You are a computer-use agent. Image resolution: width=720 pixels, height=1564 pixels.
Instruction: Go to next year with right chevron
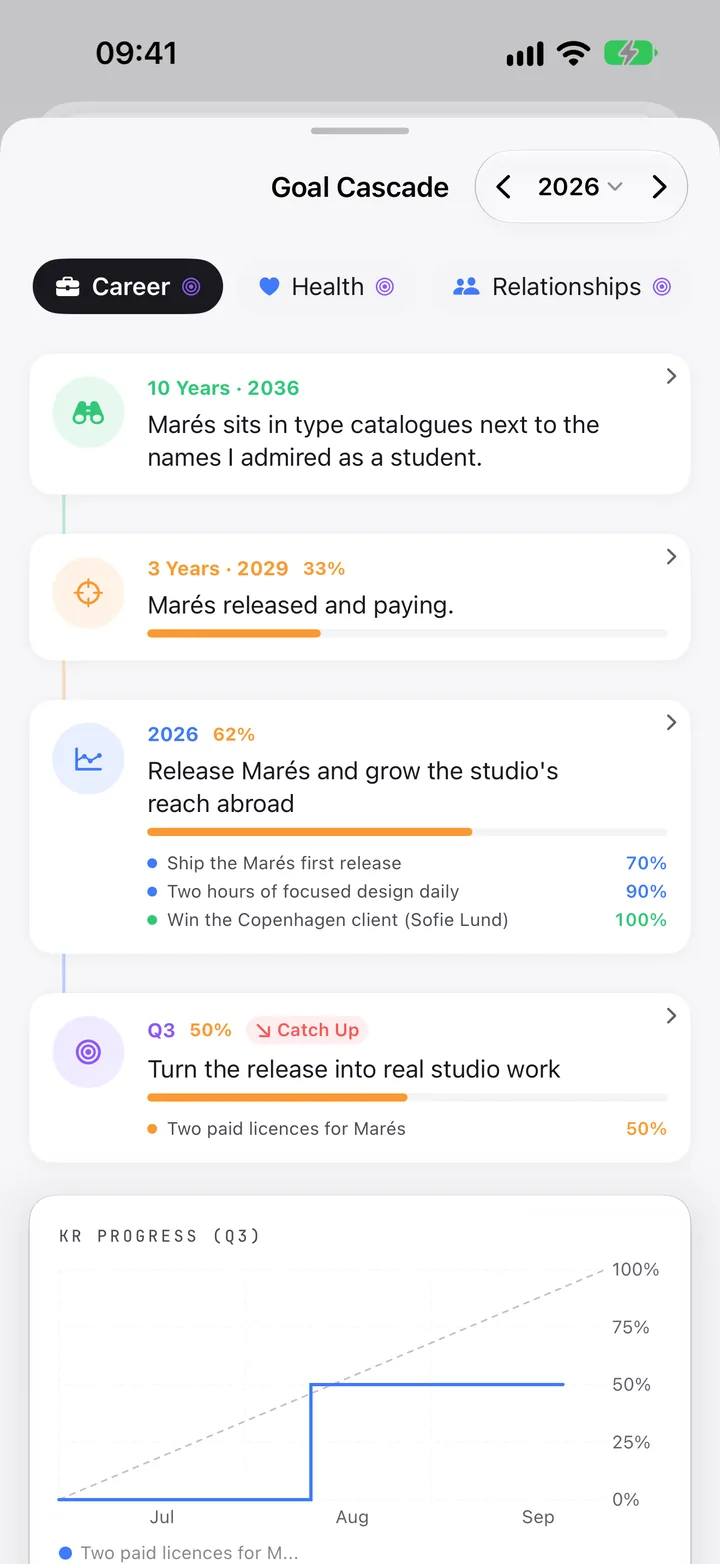659,187
